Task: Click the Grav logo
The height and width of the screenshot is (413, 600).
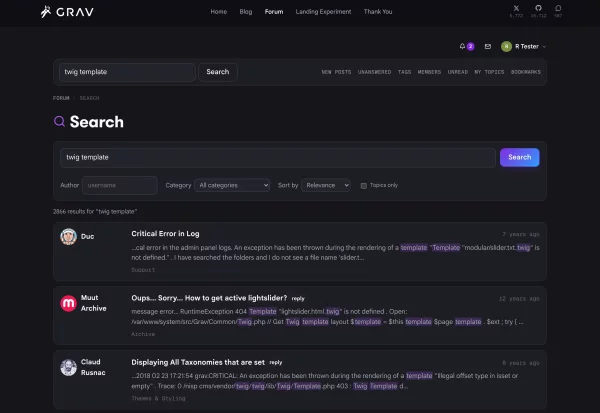Action: 67,12
